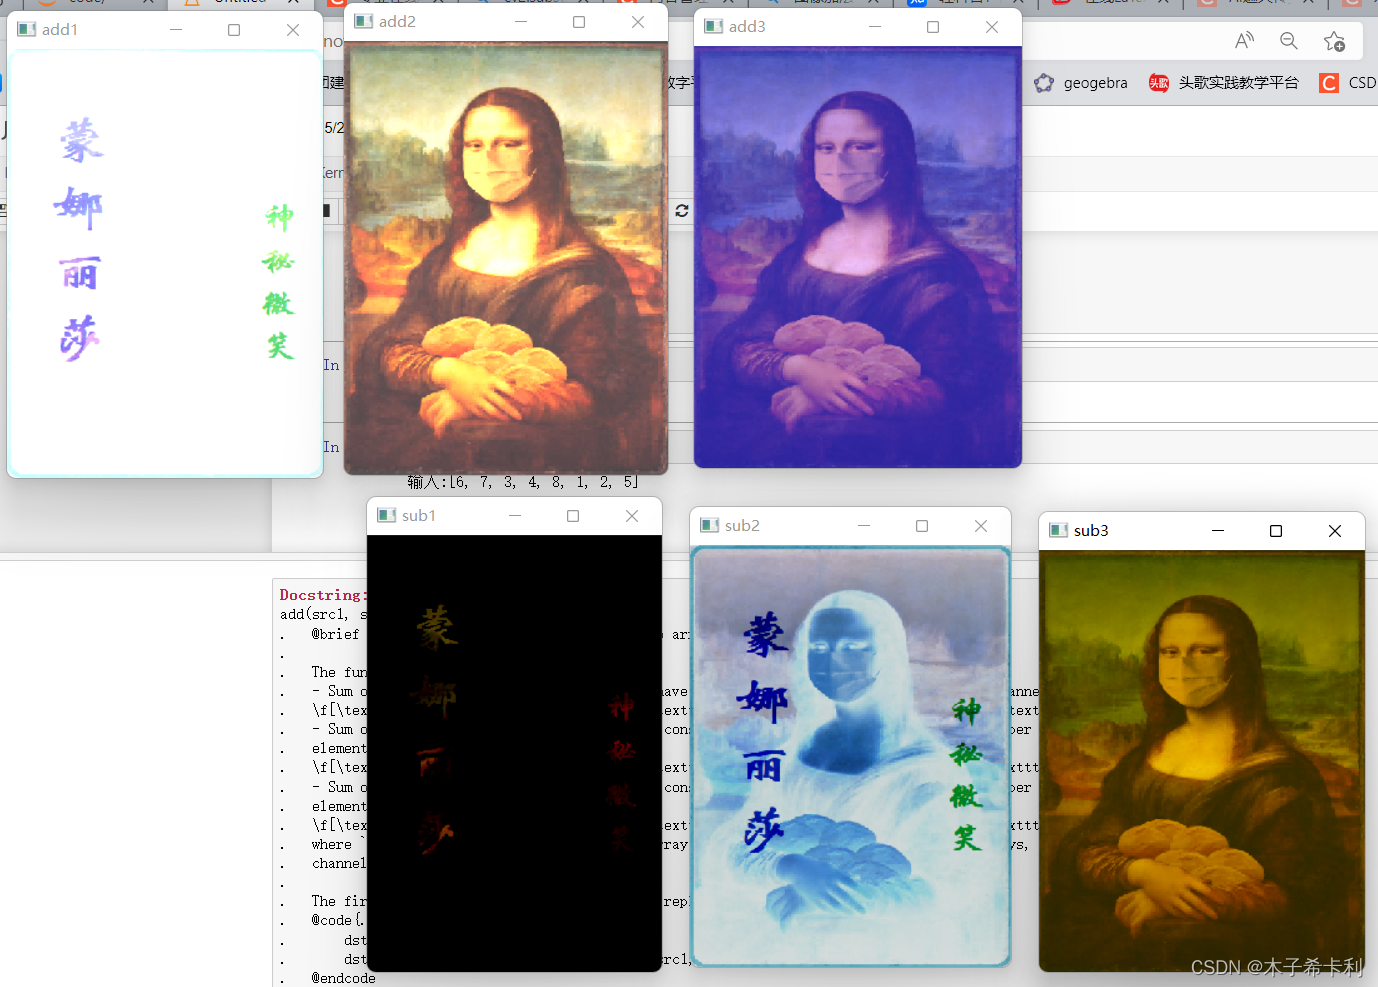Click the yellowish sub3 Mona Lisa image

coord(1202,761)
